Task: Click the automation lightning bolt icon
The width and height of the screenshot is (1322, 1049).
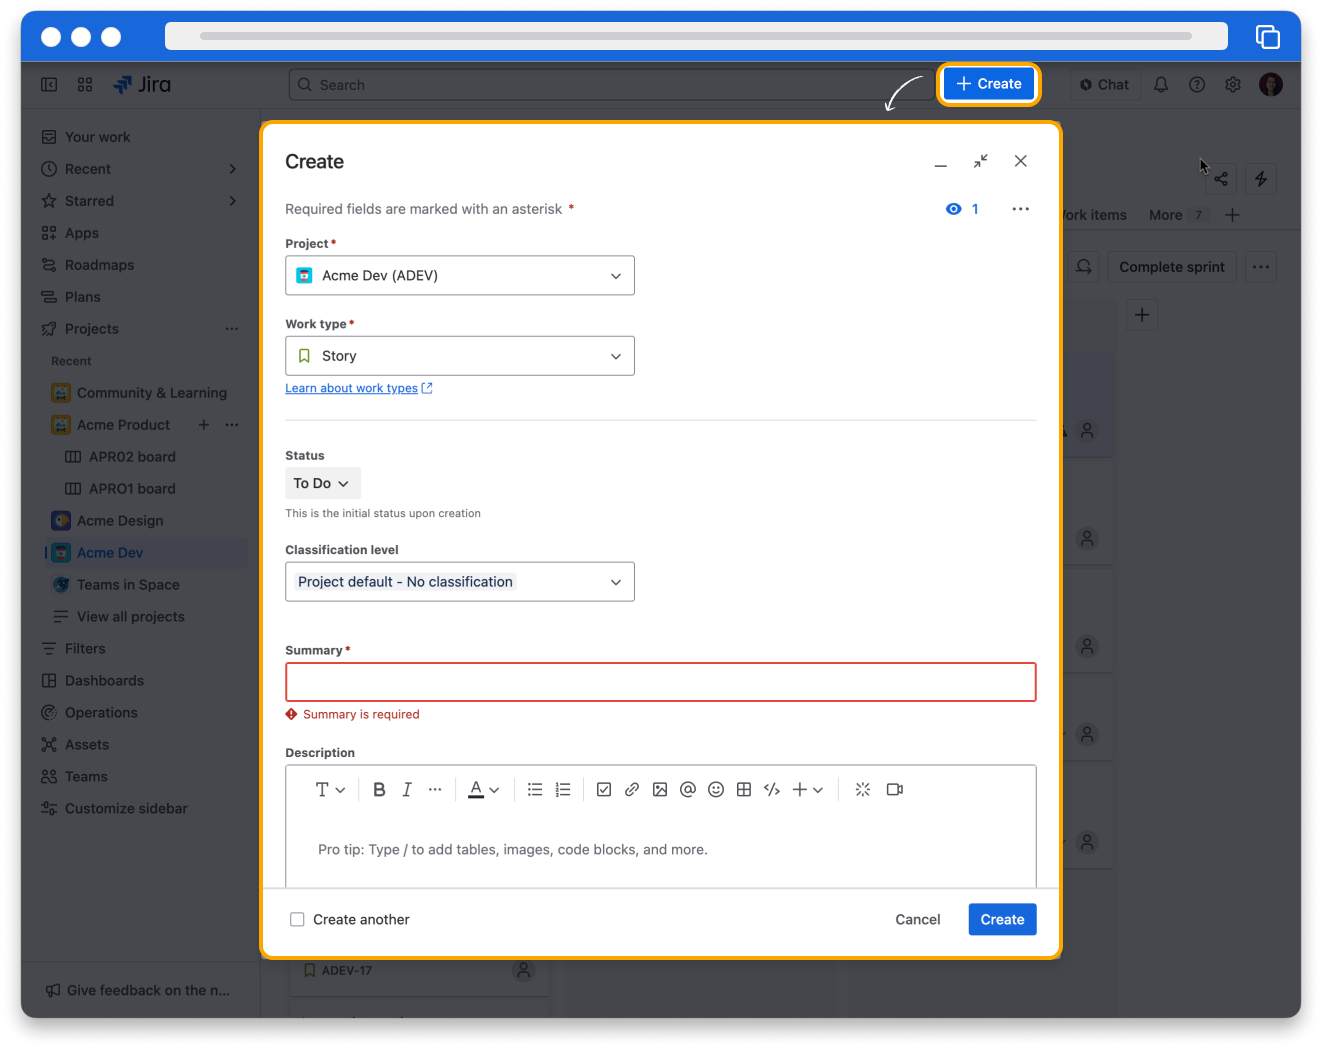Action: pos(1261,179)
